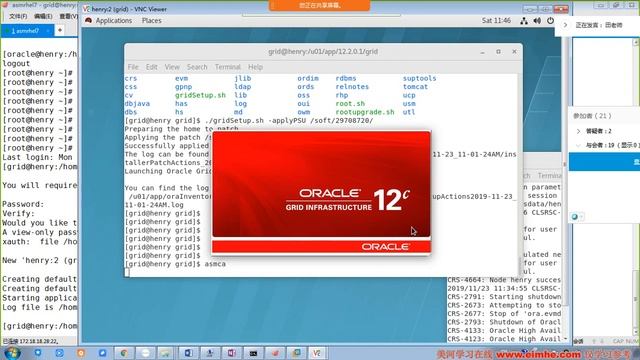Click 'ordim' in the directory listing

click(308, 78)
